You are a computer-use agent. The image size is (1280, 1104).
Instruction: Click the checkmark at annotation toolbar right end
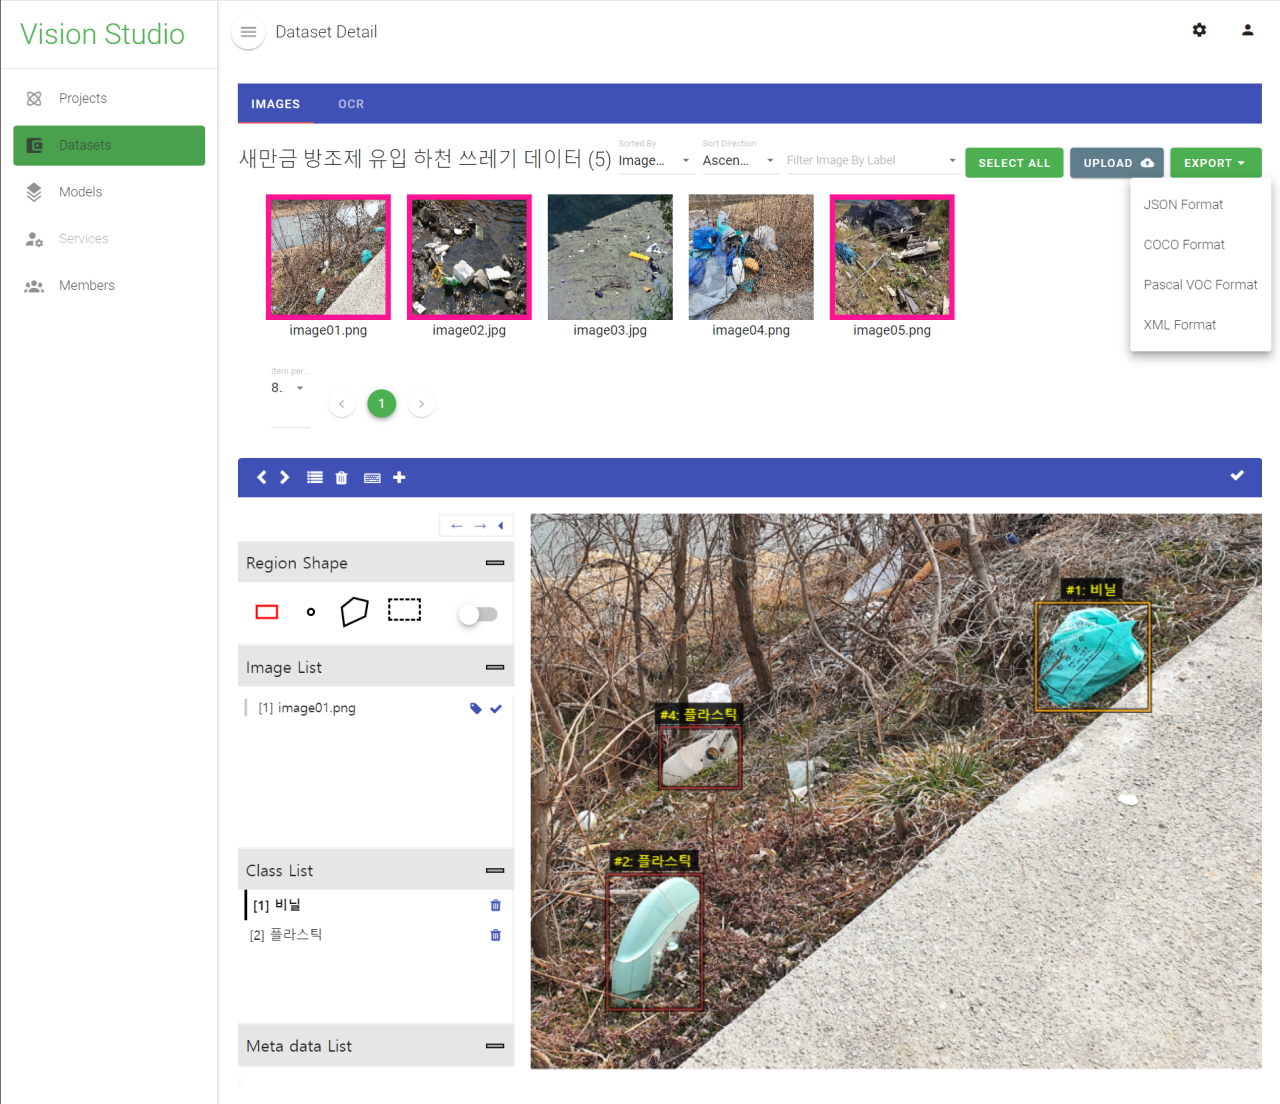point(1237,476)
